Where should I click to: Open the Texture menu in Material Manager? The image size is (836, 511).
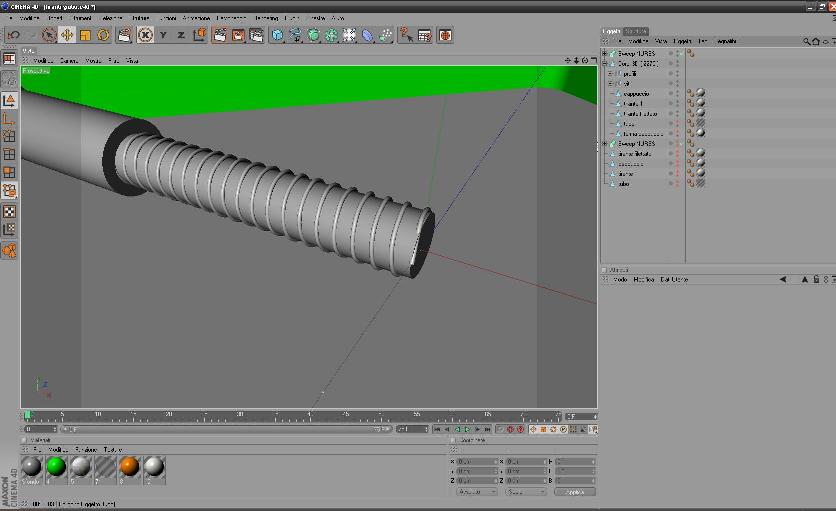112,450
